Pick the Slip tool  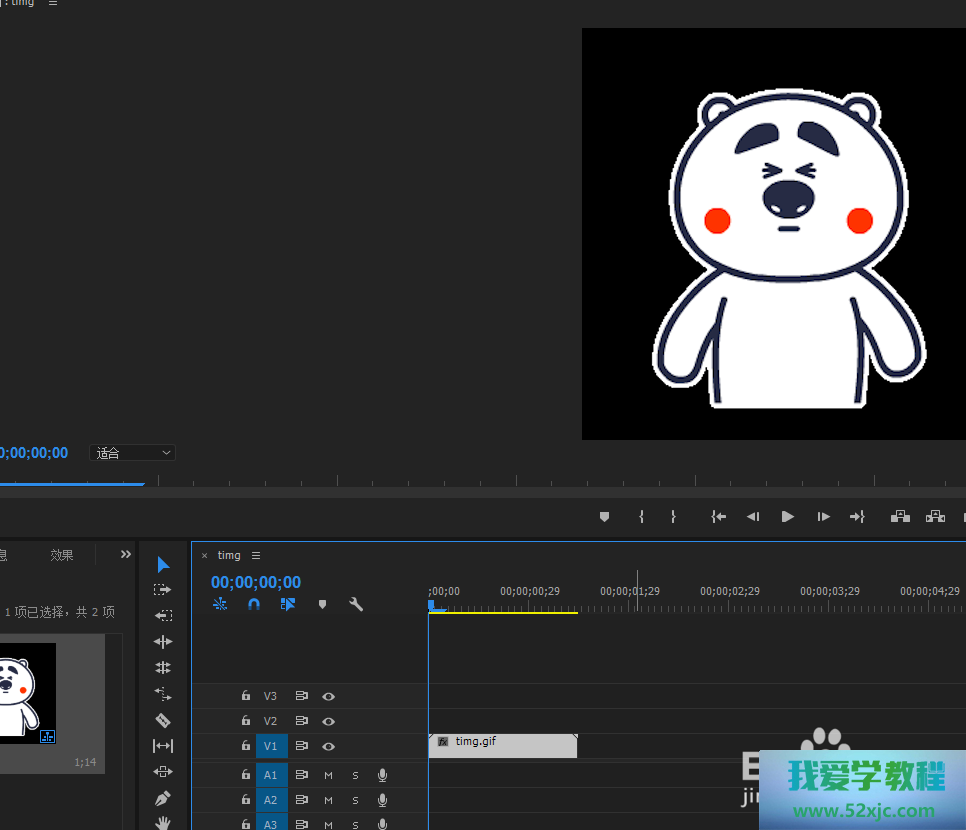tap(163, 746)
